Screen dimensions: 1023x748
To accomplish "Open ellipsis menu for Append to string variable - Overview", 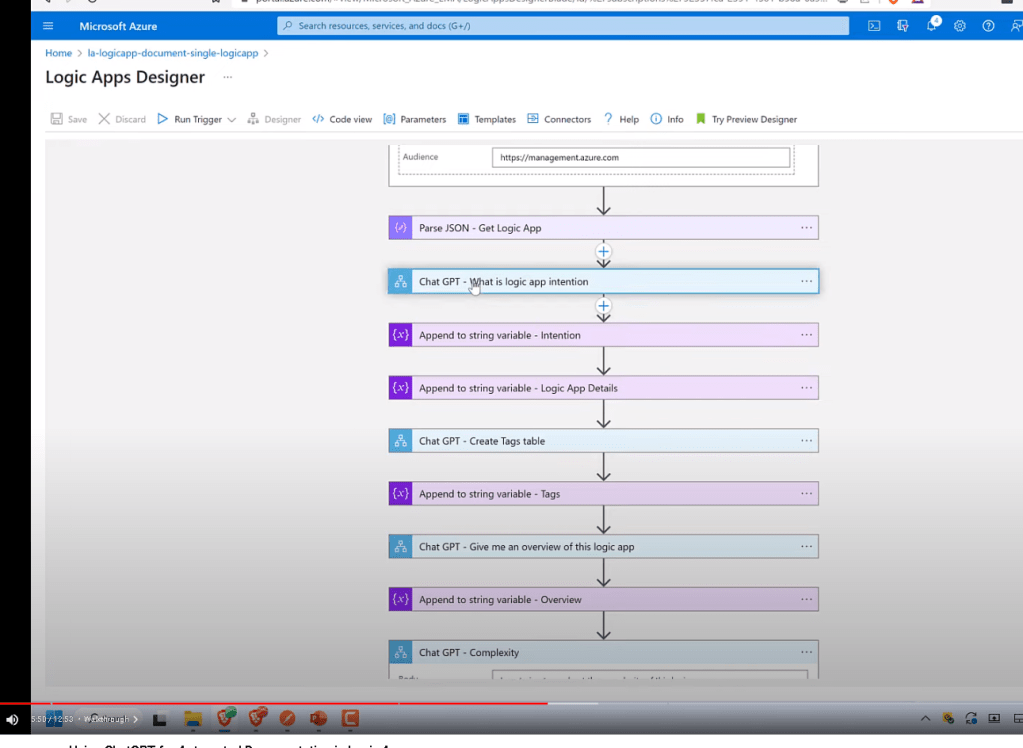I will pos(806,599).
